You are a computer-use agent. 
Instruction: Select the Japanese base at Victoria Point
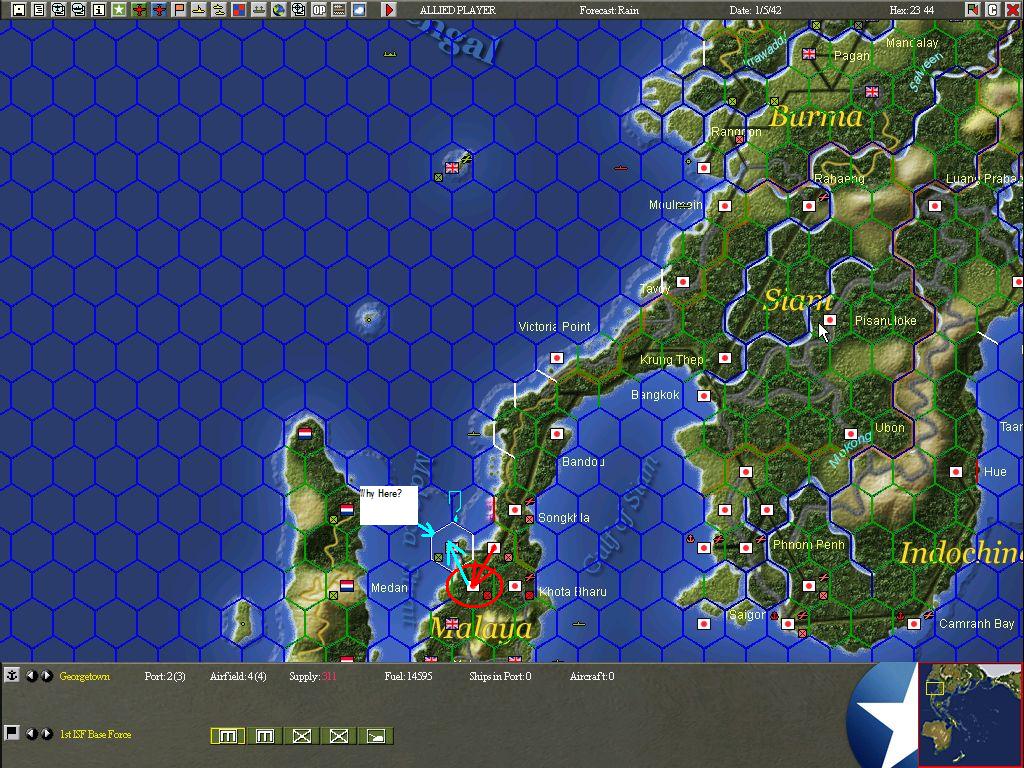pos(557,358)
